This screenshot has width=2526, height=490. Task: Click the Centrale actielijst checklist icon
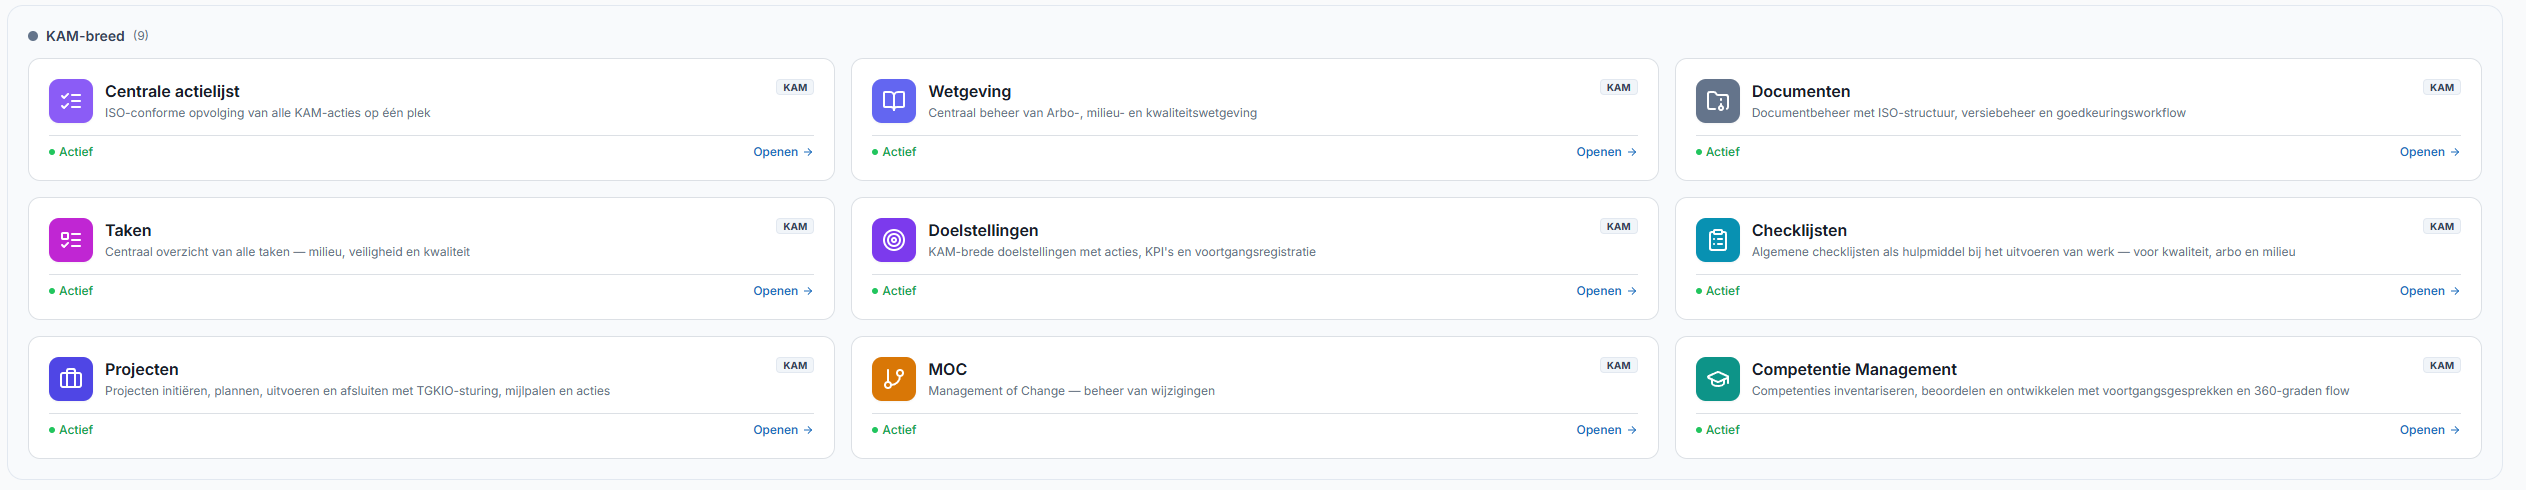(x=71, y=101)
